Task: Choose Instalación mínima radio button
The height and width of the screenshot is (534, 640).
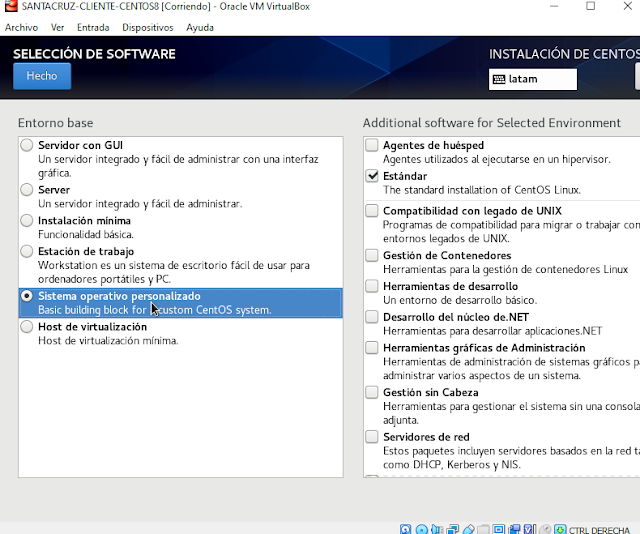Action: coord(27,220)
